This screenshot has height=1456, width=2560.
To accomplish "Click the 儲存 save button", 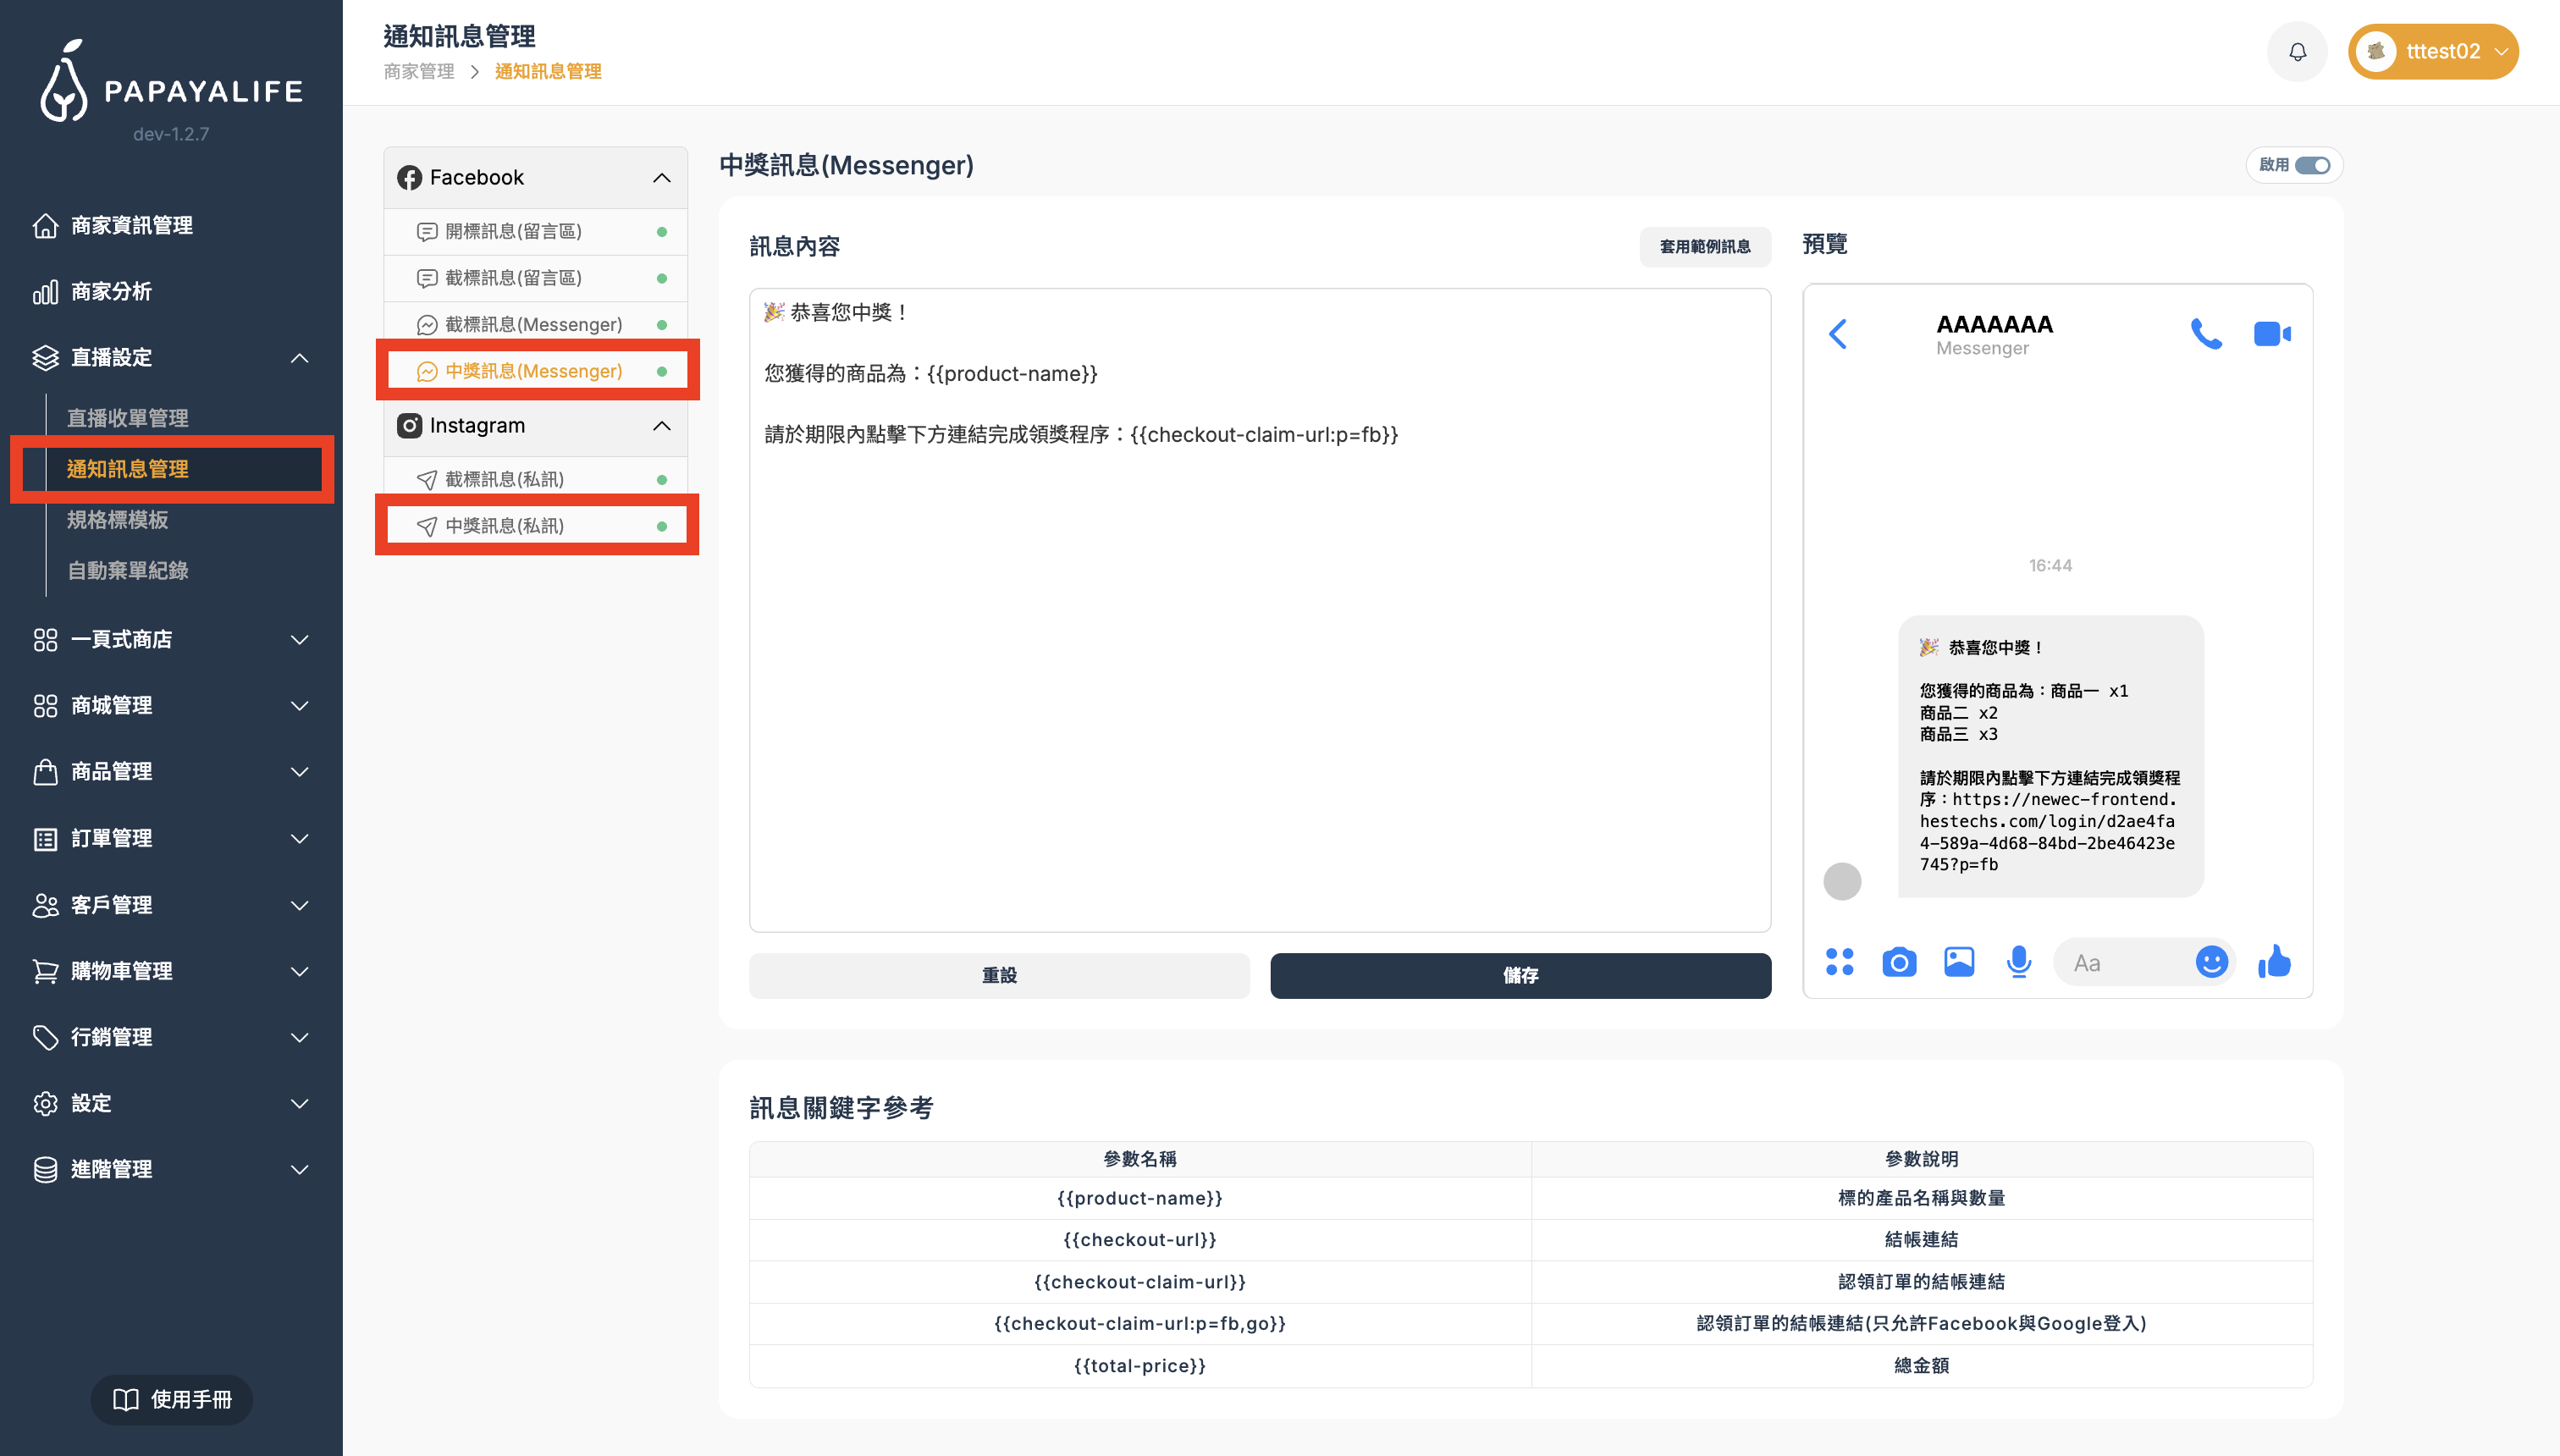I will click(1519, 975).
